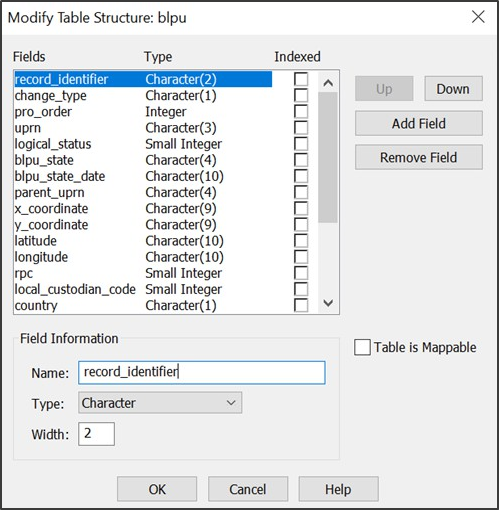Check Indexed box for uprn
The width and height of the screenshot is (499, 510).
click(x=301, y=128)
